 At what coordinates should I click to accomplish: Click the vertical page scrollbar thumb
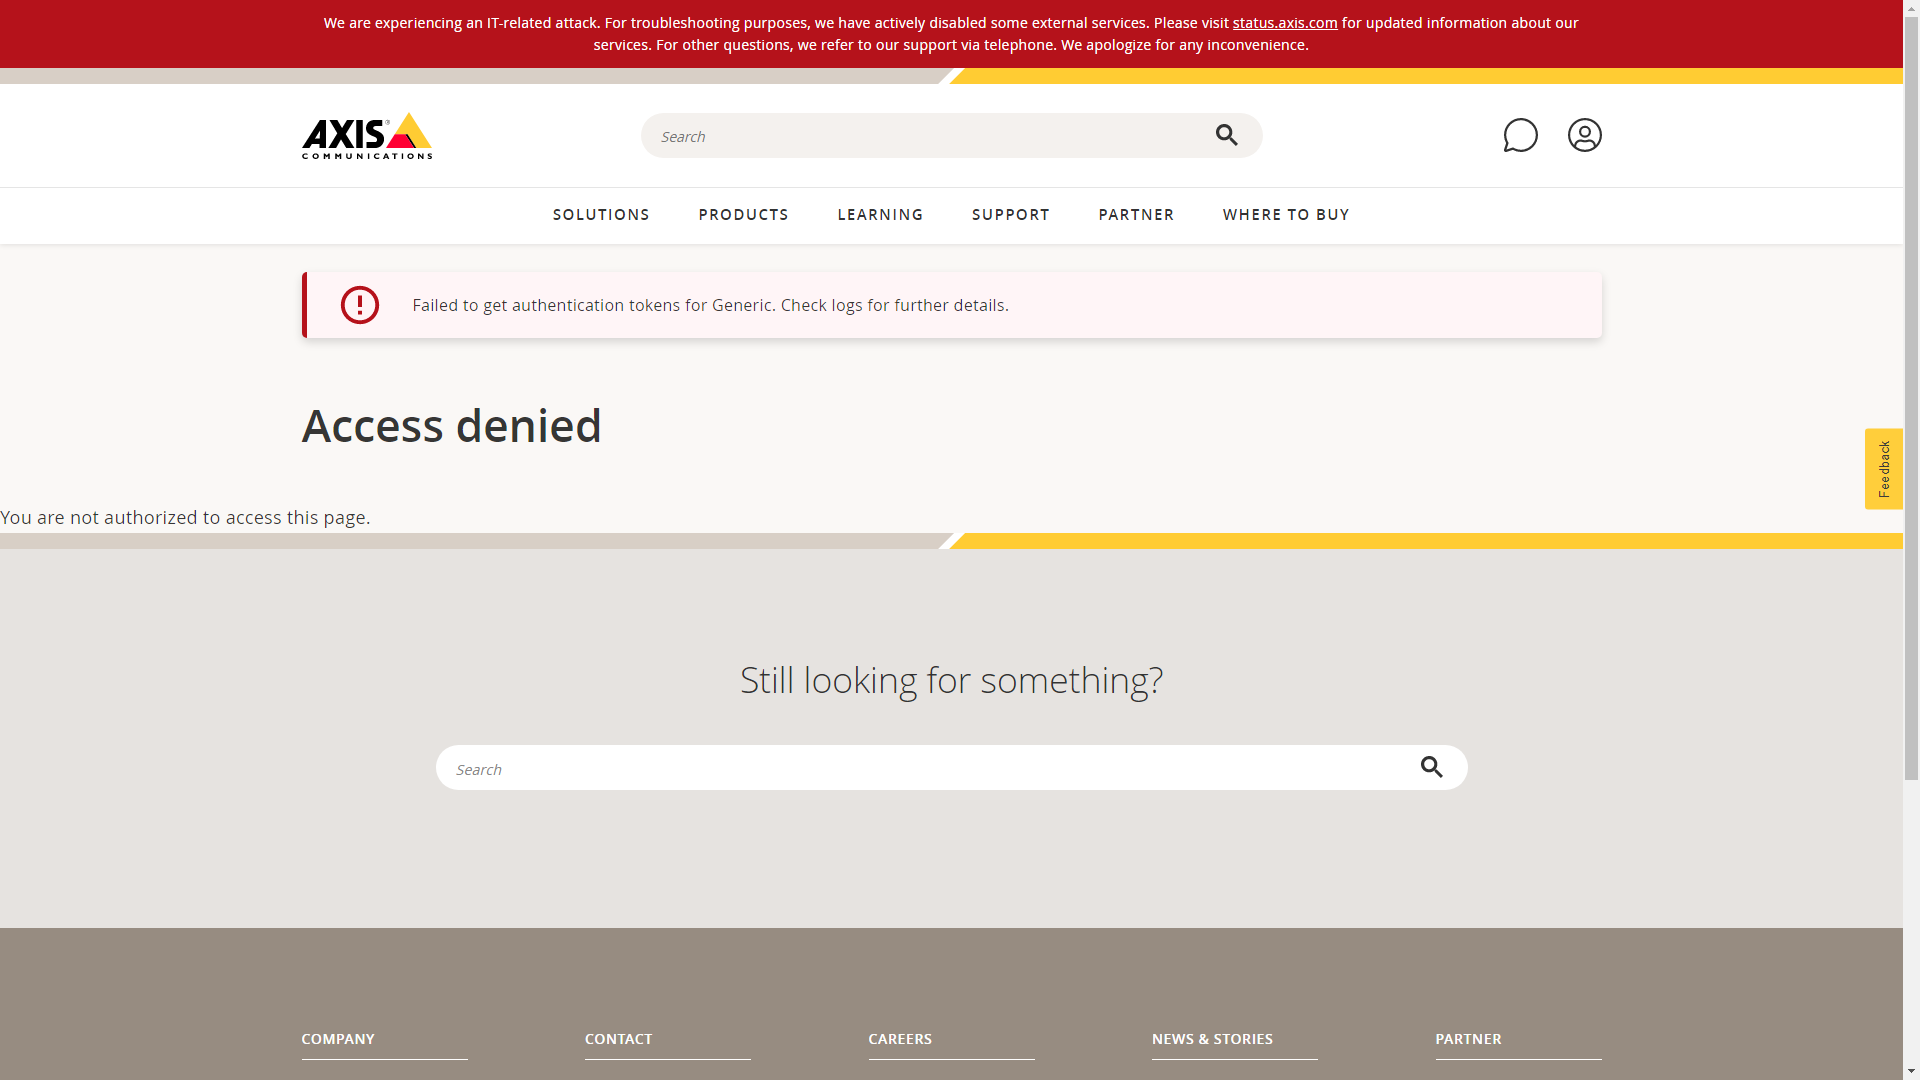[x=1911, y=400]
